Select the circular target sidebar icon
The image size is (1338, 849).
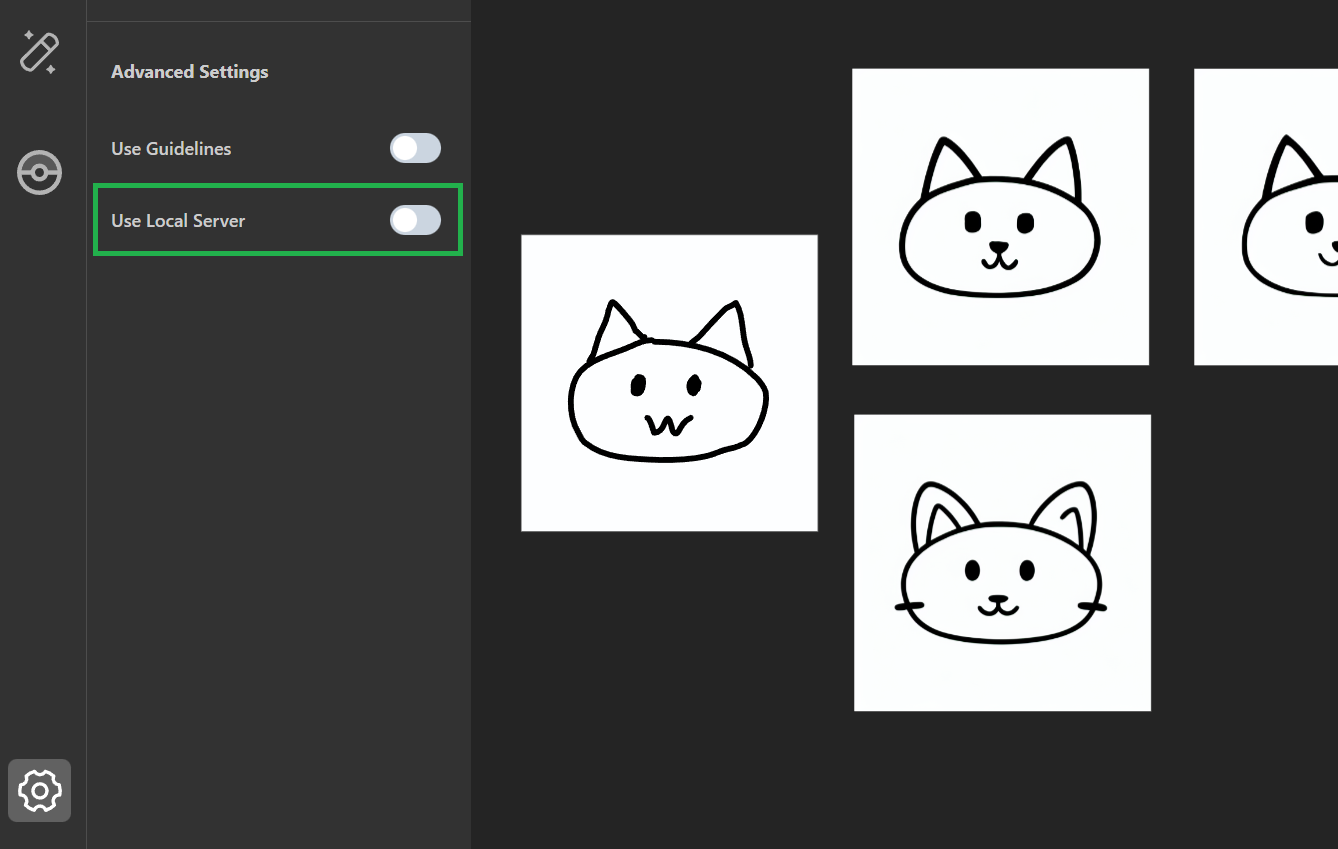(x=39, y=173)
